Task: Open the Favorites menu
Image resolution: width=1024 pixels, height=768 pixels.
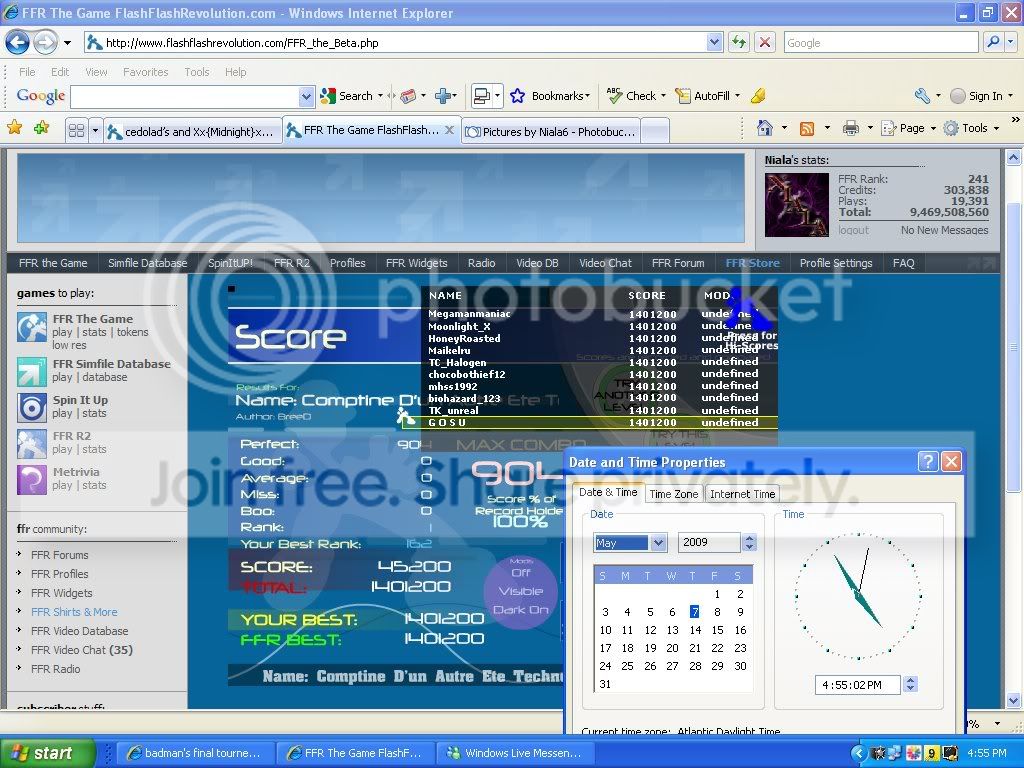Action: pos(145,72)
